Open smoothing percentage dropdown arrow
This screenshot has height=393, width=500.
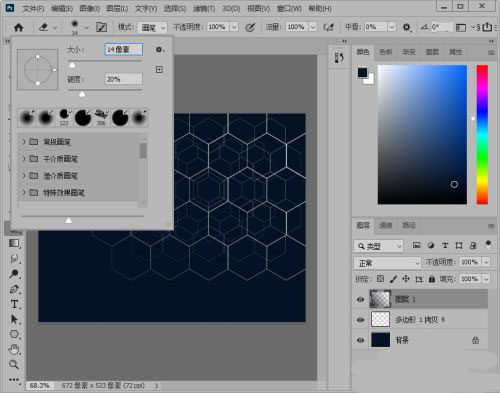[392, 27]
